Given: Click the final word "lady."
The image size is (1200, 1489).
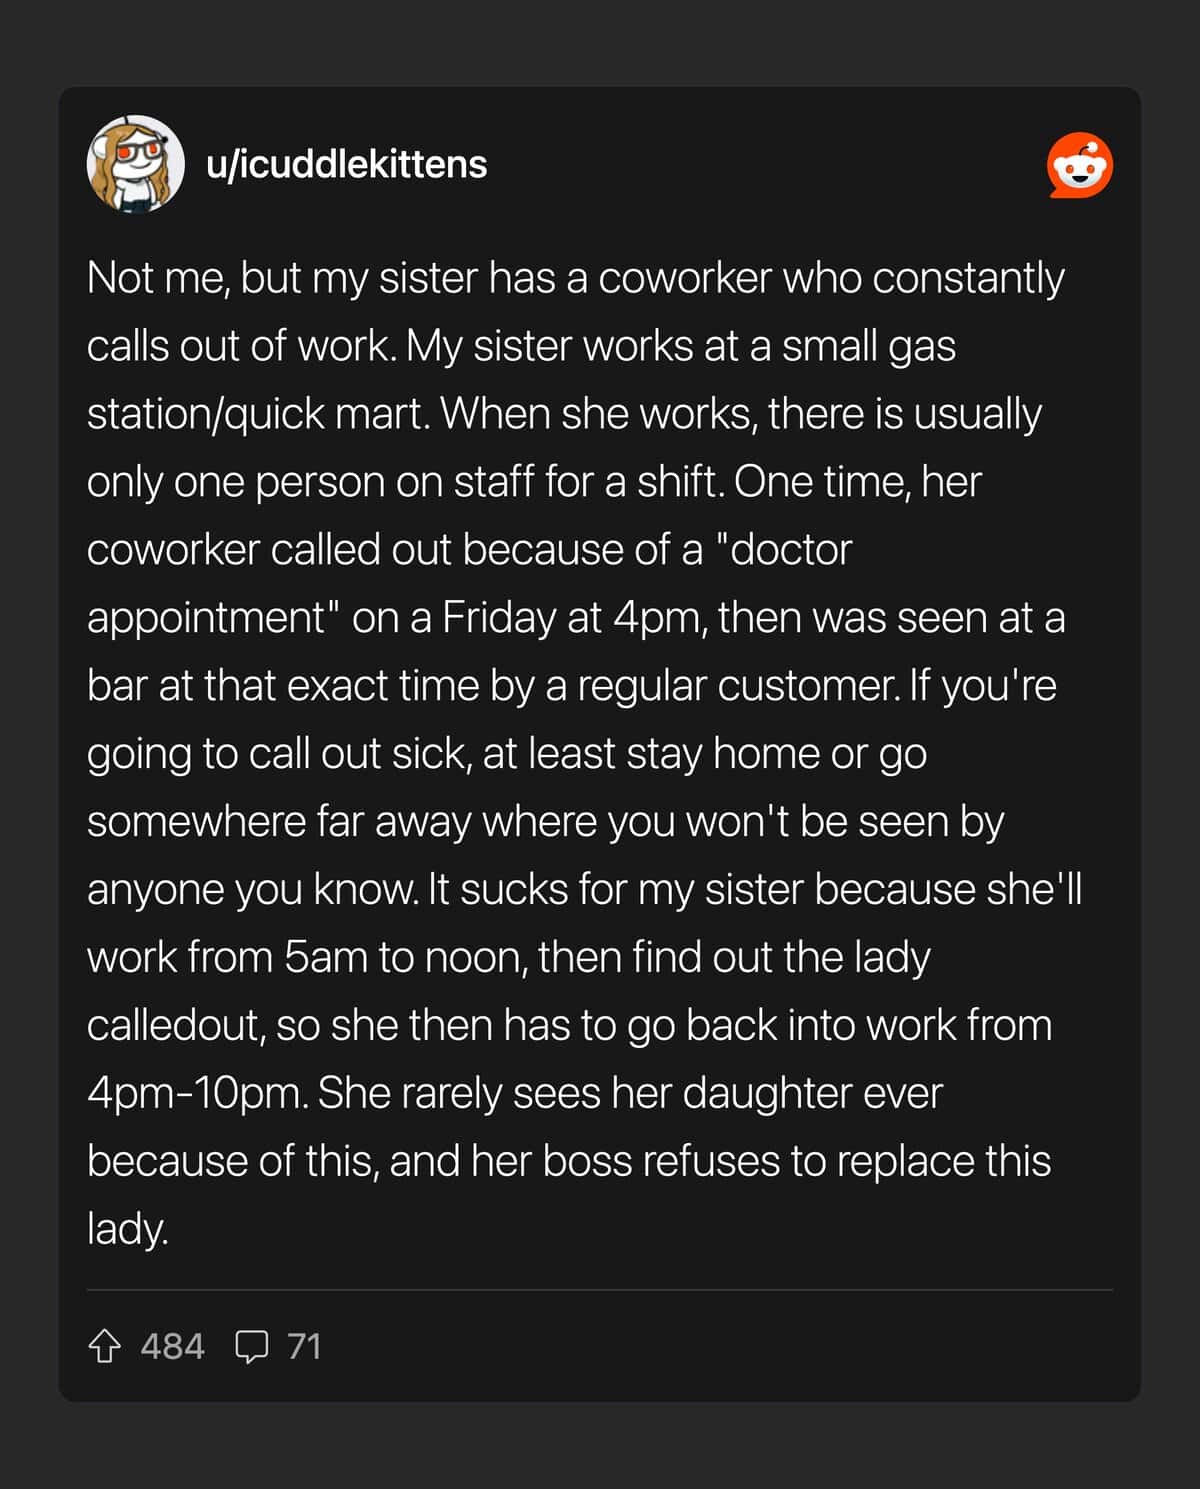Looking at the screenshot, I should pyautogui.click(x=127, y=1229).
